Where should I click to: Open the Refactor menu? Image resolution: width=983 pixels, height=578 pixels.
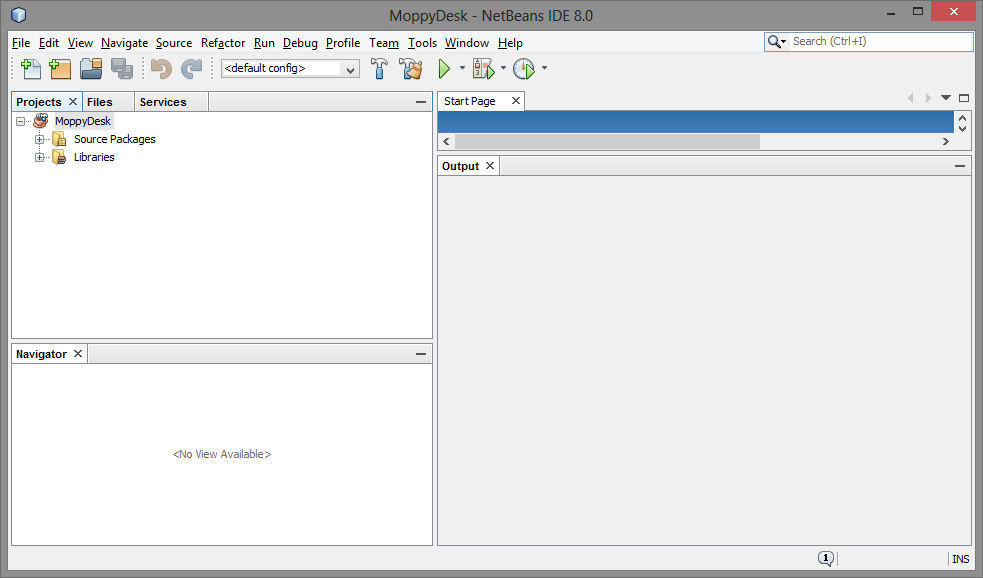pos(223,43)
